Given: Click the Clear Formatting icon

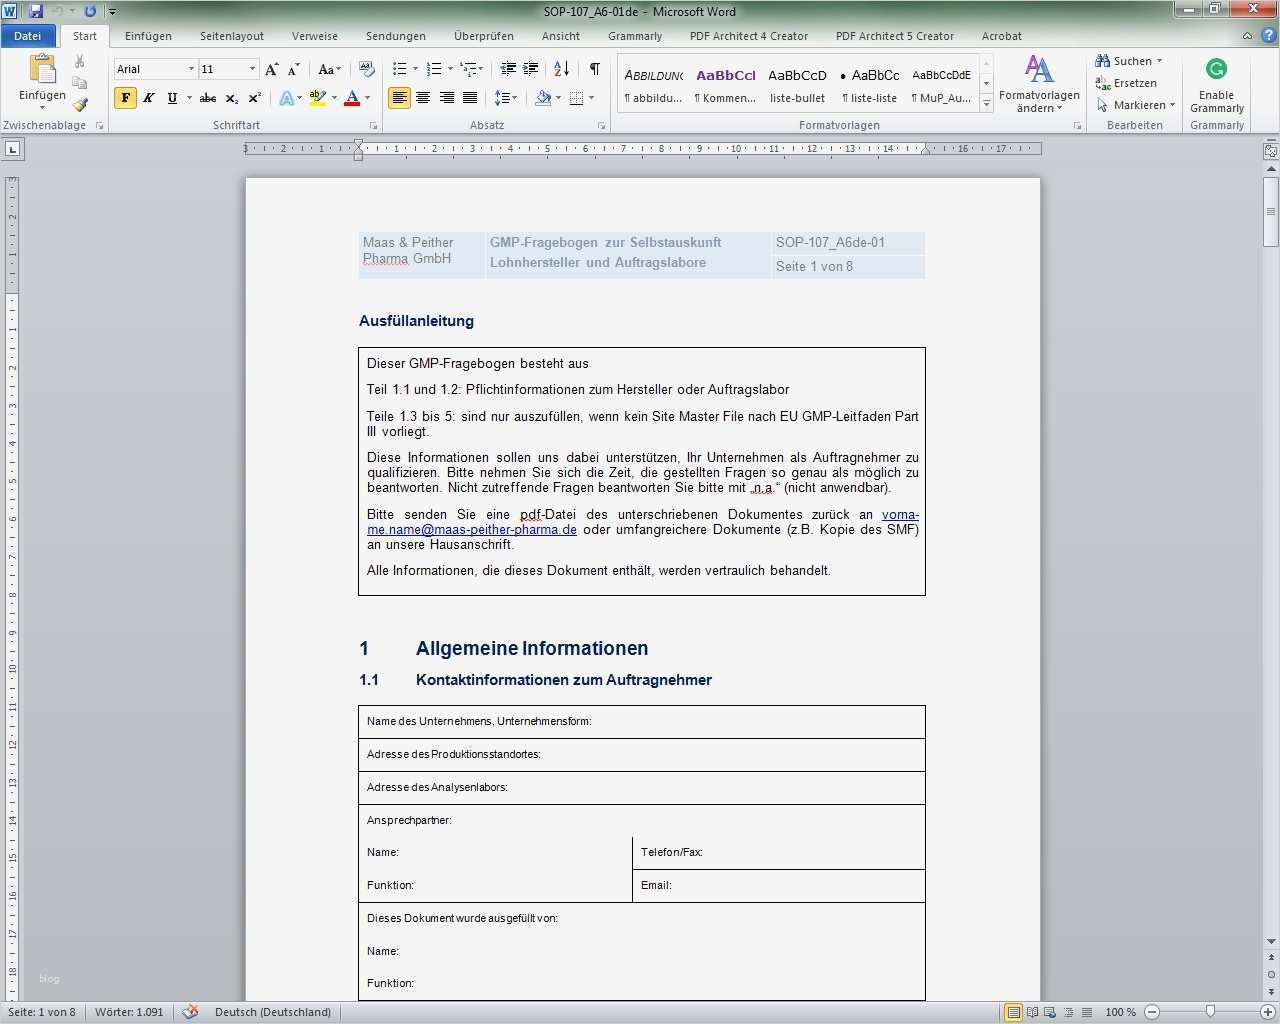Looking at the screenshot, I should pyautogui.click(x=367, y=69).
